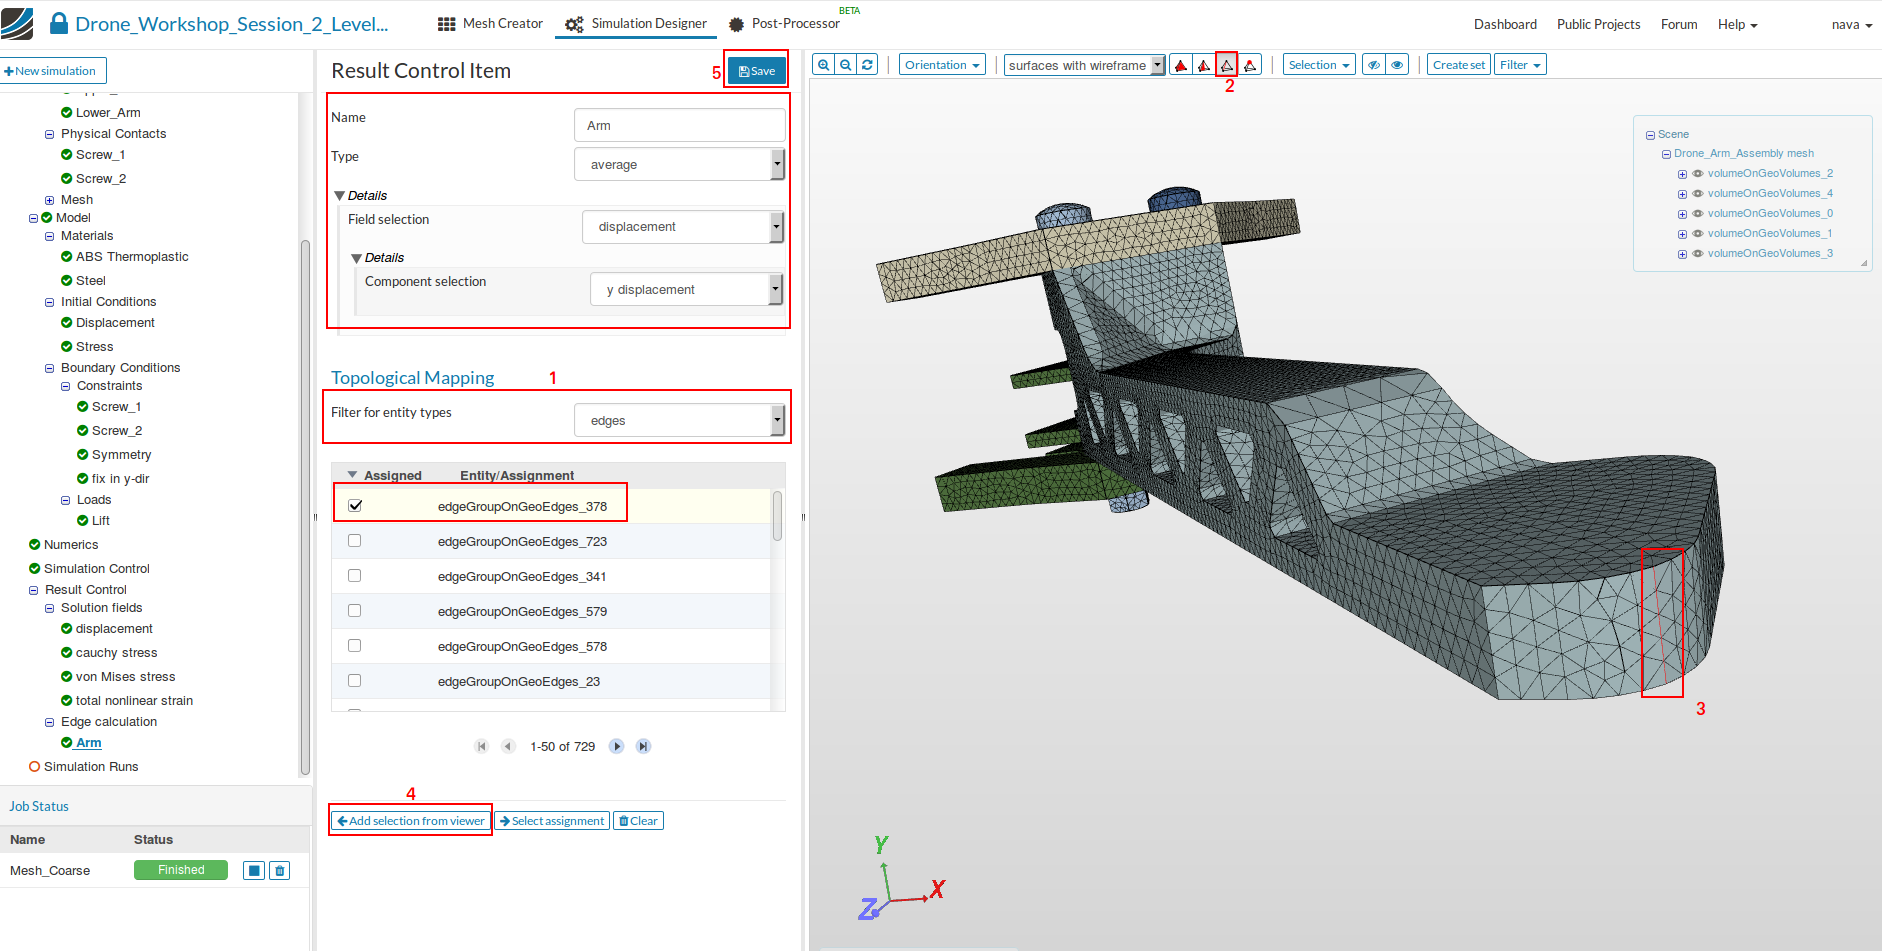Viewport: 1882px width, 951px height.
Task: Go to next page of edge list
Action: pos(617,746)
